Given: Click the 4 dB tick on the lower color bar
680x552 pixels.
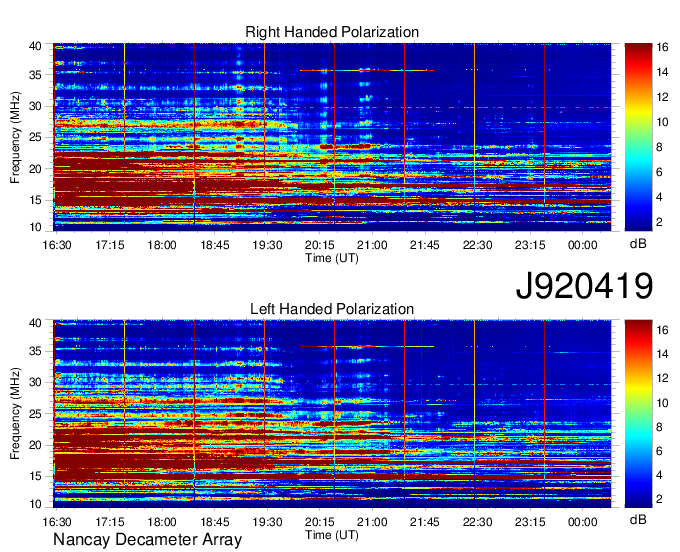Looking at the screenshot, I should (659, 475).
